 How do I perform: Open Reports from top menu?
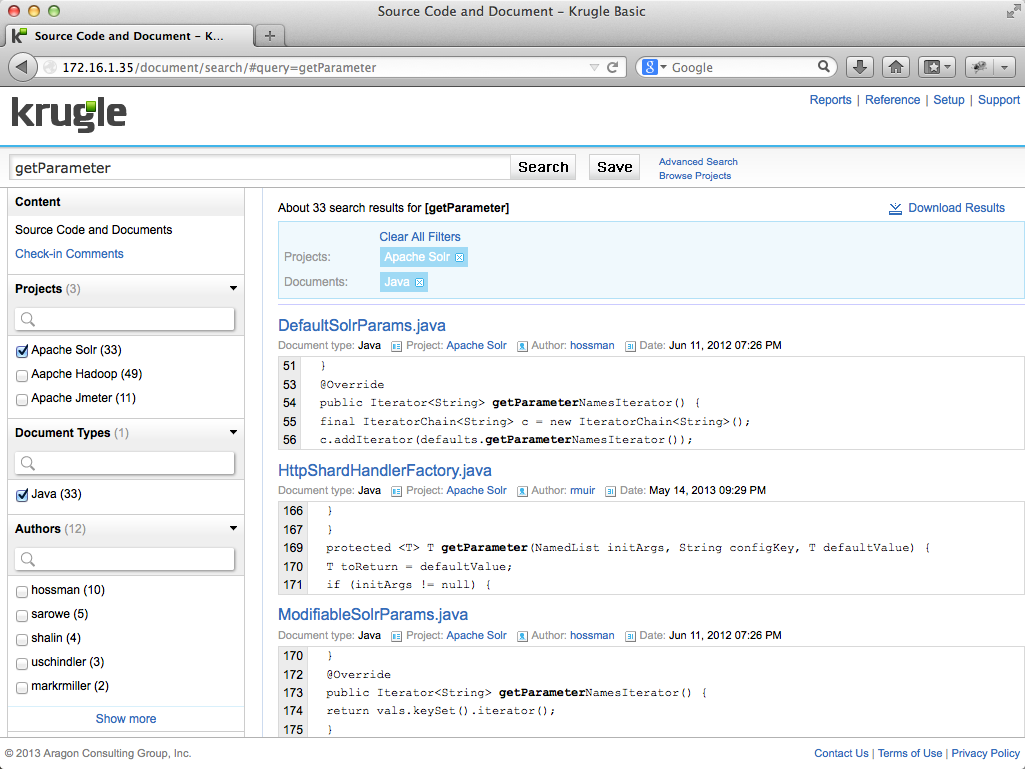(830, 100)
